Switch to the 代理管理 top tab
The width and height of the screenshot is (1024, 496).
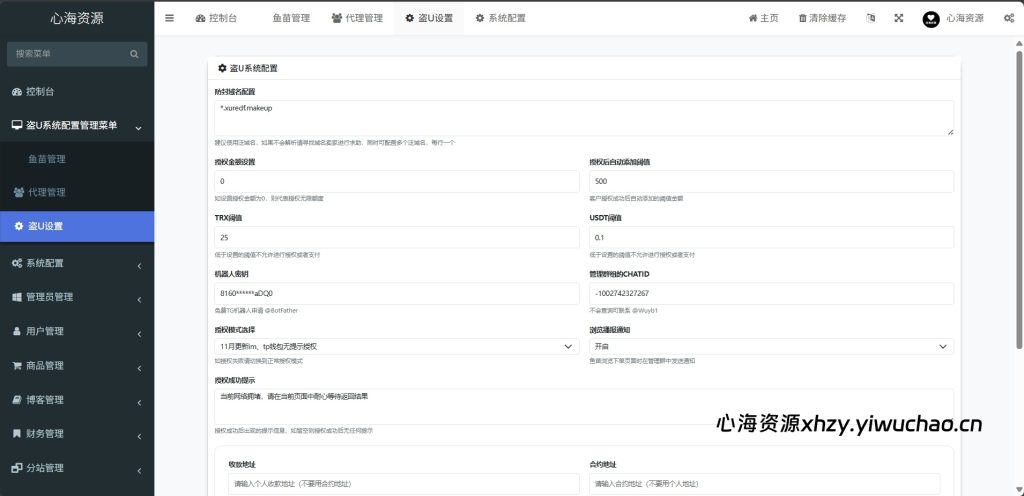coord(357,18)
